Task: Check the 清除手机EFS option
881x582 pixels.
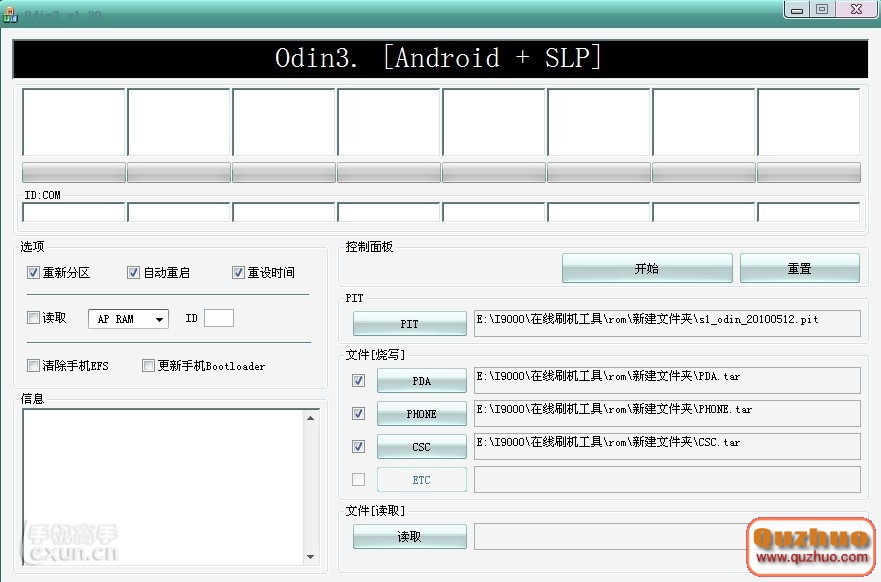Action: click(x=33, y=366)
